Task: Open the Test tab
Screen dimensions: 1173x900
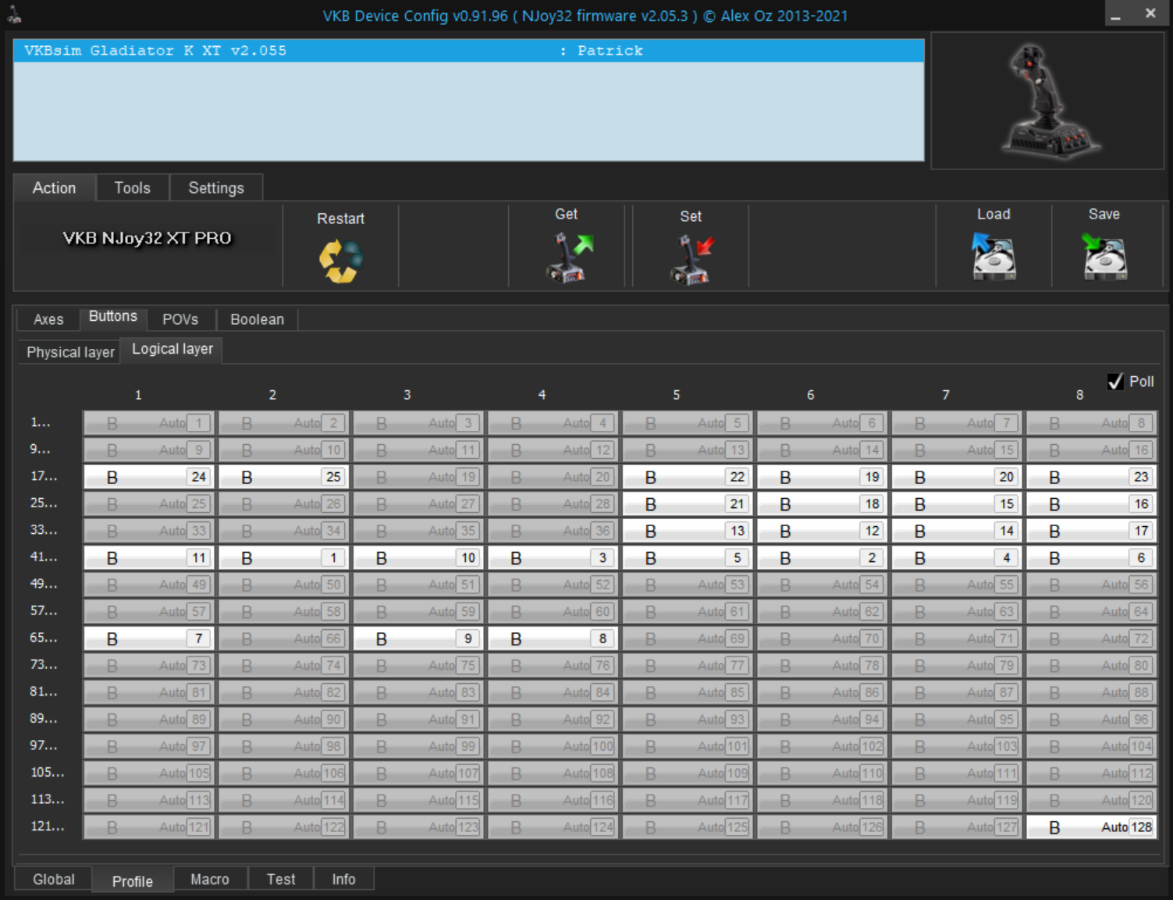Action: pos(281,879)
